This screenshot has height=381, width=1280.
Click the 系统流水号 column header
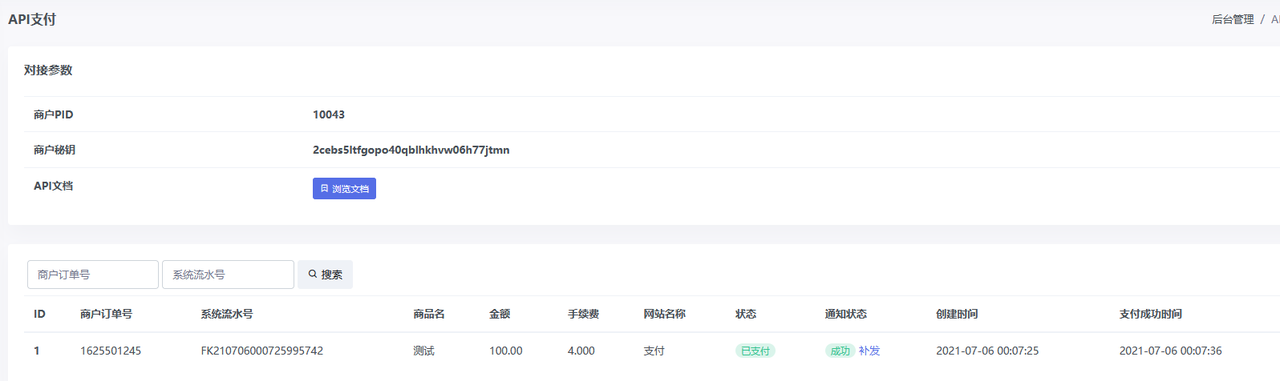[x=227, y=314]
